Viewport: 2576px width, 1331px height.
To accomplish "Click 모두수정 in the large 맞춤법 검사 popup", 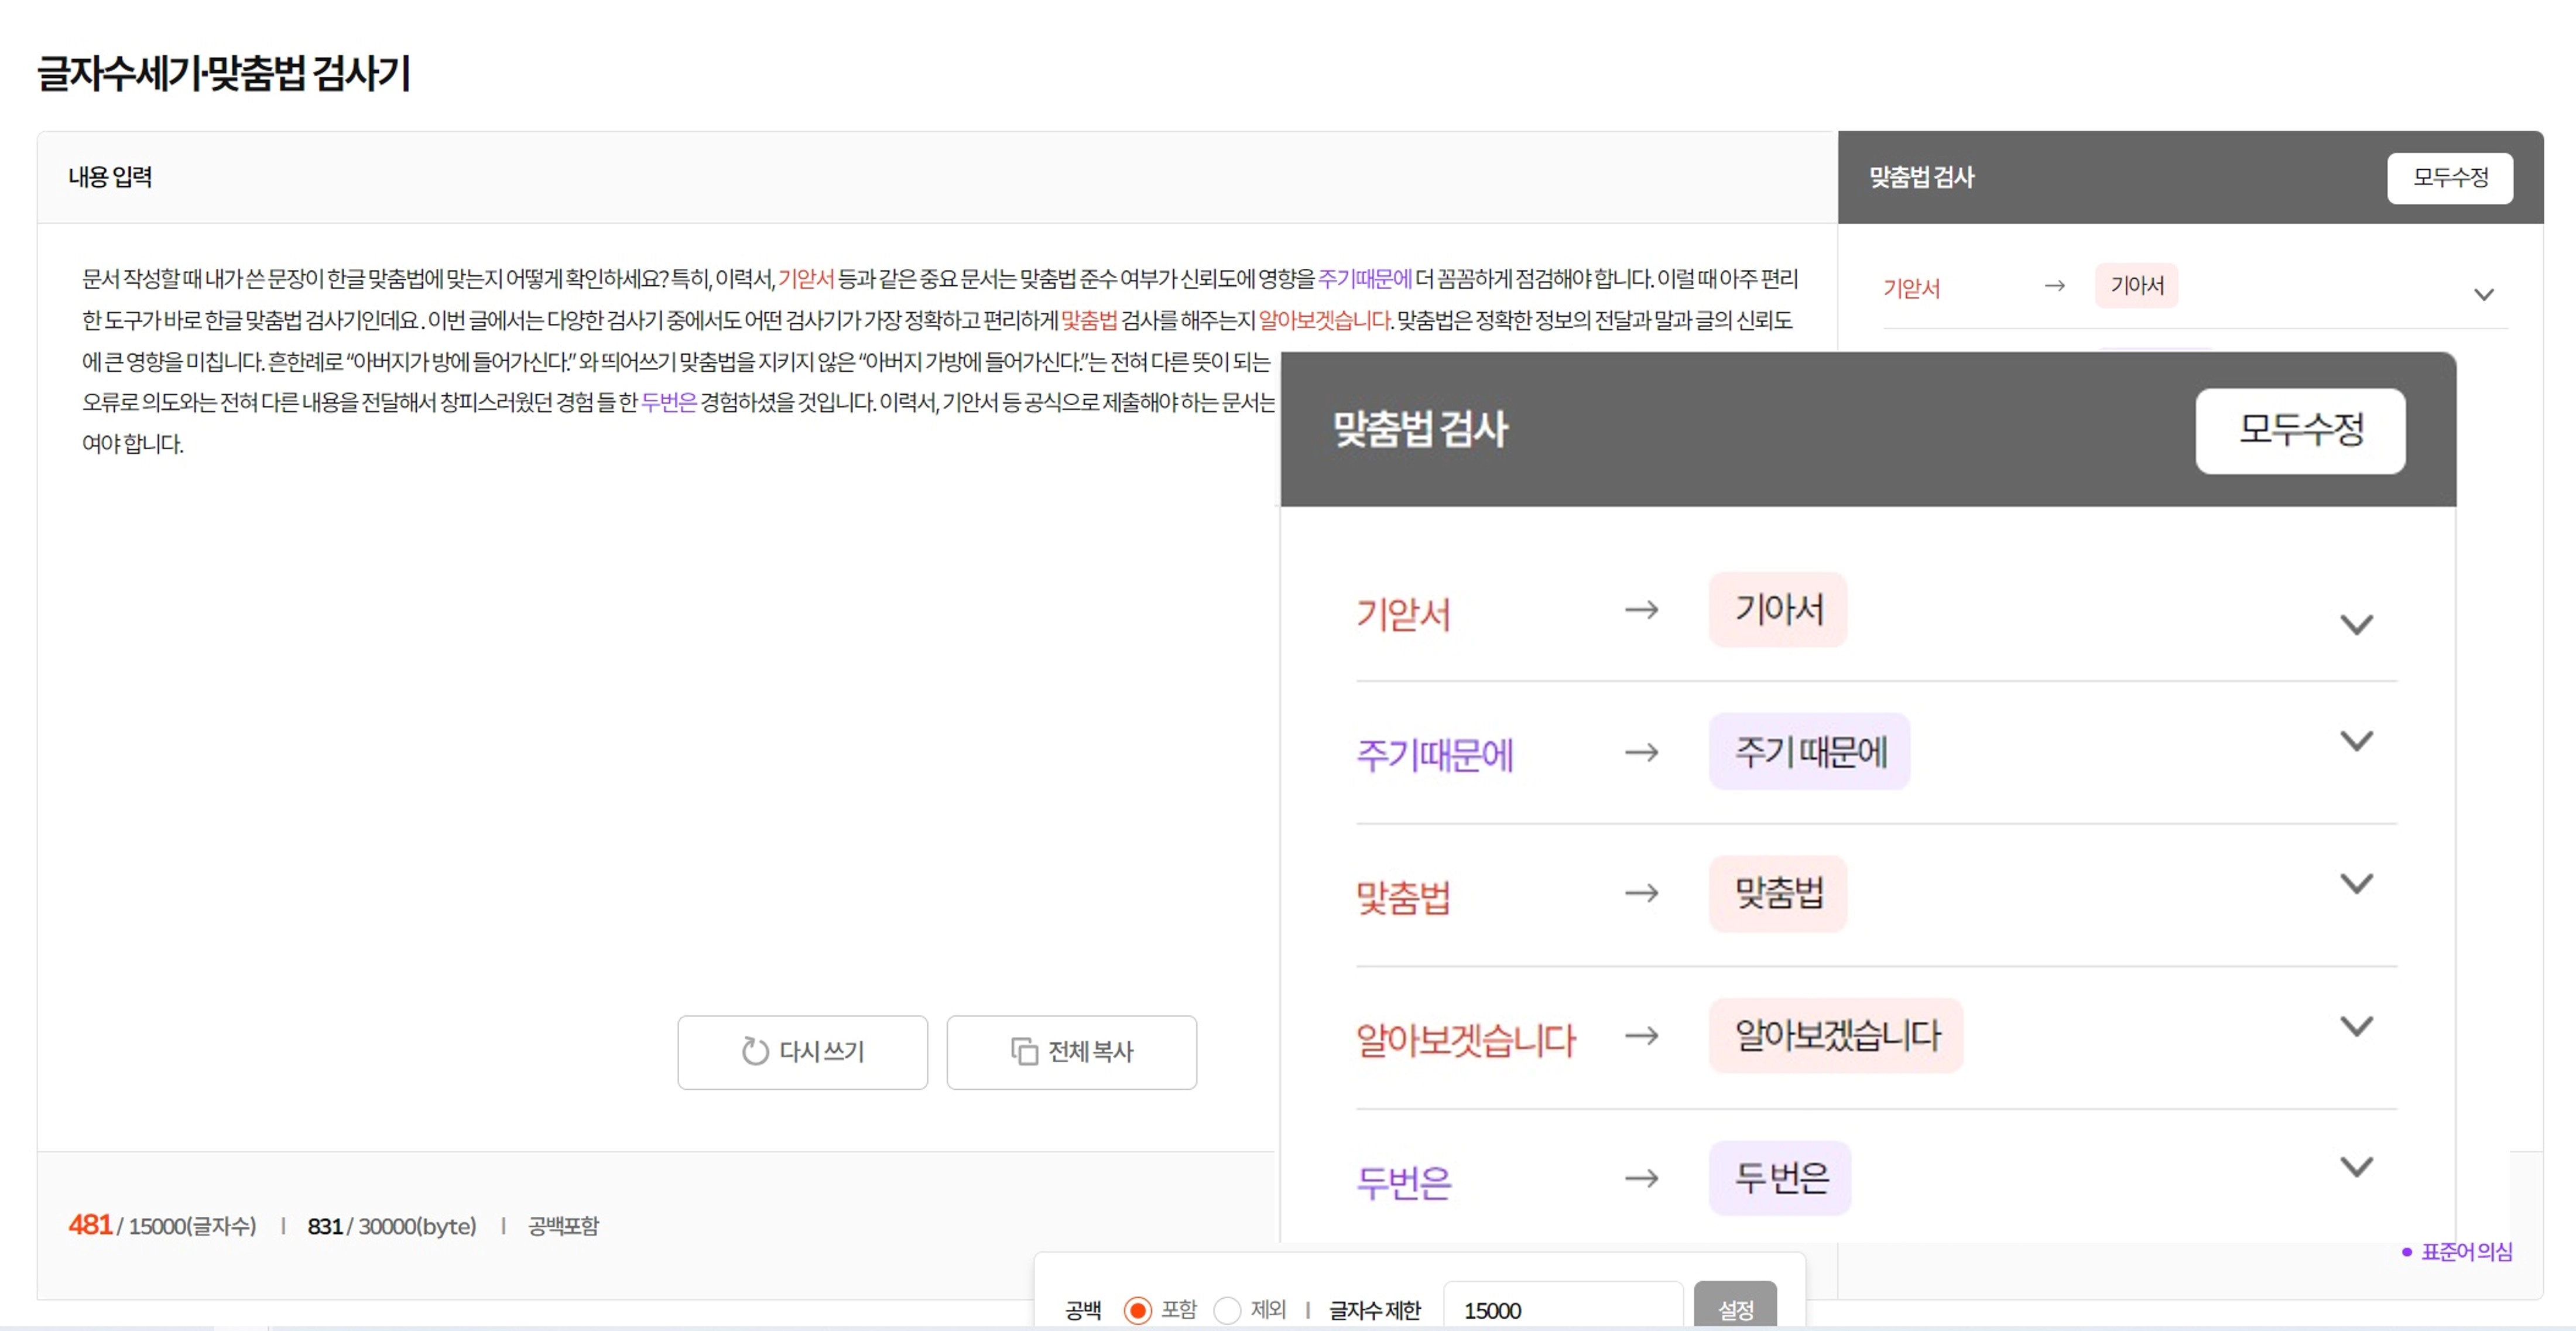I will (x=2301, y=431).
